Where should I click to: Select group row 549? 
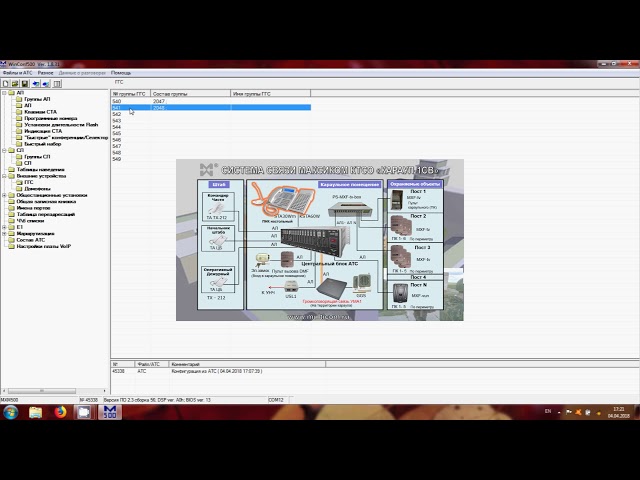point(211,159)
